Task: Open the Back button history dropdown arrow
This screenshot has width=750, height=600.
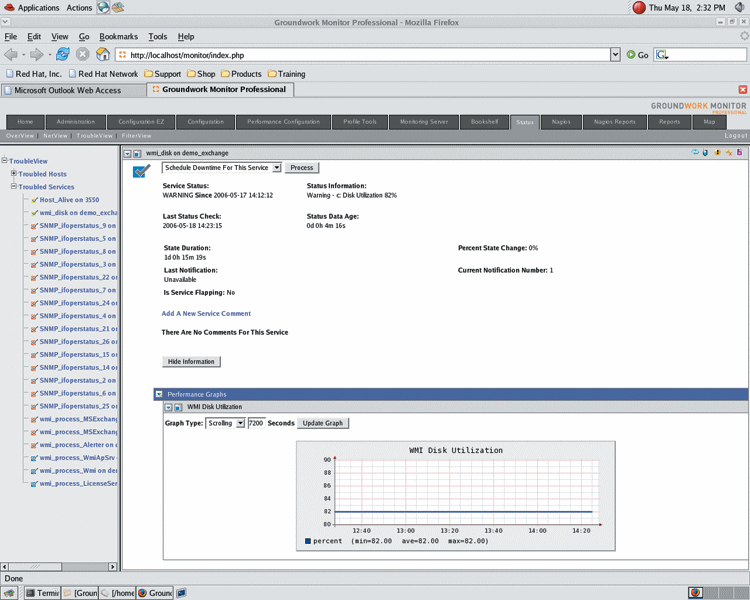Action: pos(23,55)
